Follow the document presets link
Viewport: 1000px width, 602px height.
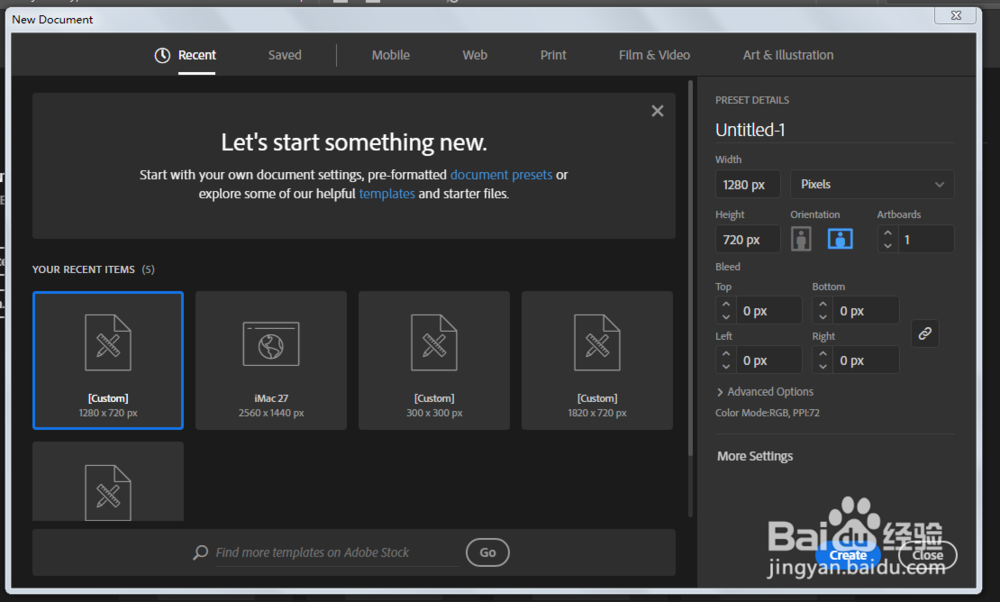pos(501,175)
